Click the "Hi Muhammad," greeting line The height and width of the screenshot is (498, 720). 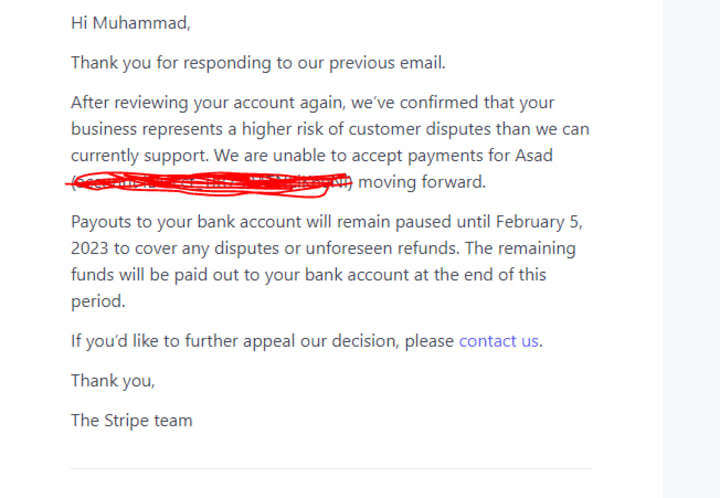[130, 23]
